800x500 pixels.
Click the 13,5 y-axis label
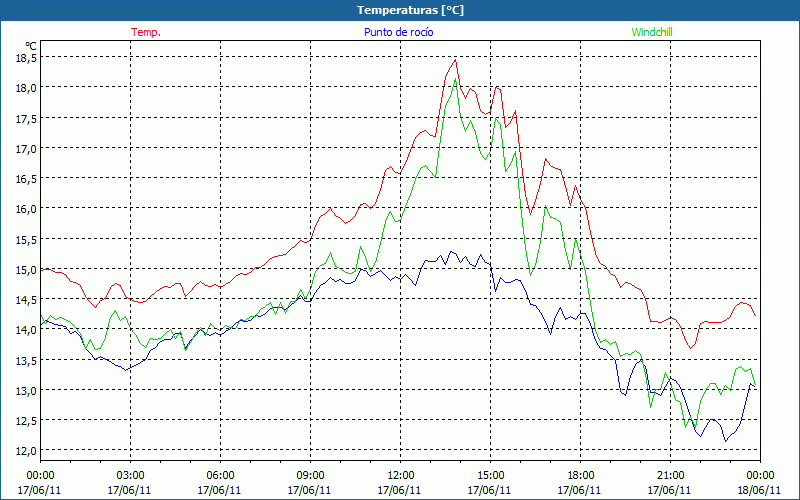26,360
